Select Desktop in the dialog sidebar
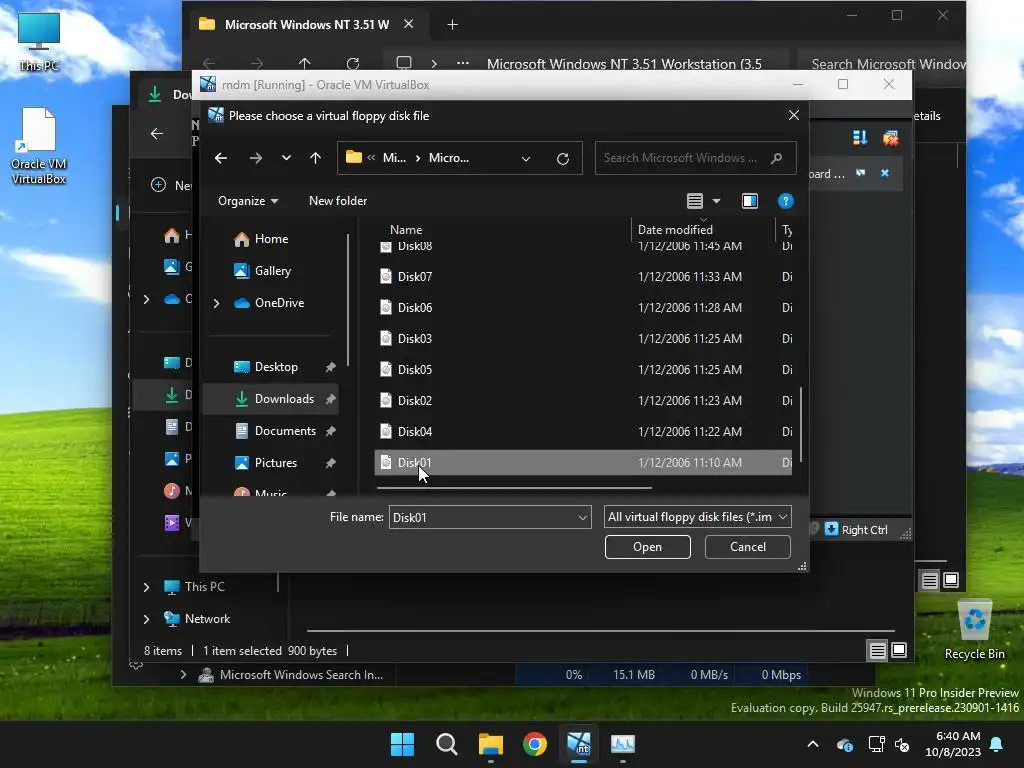Viewport: 1024px width, 768px height. (276, 367)
